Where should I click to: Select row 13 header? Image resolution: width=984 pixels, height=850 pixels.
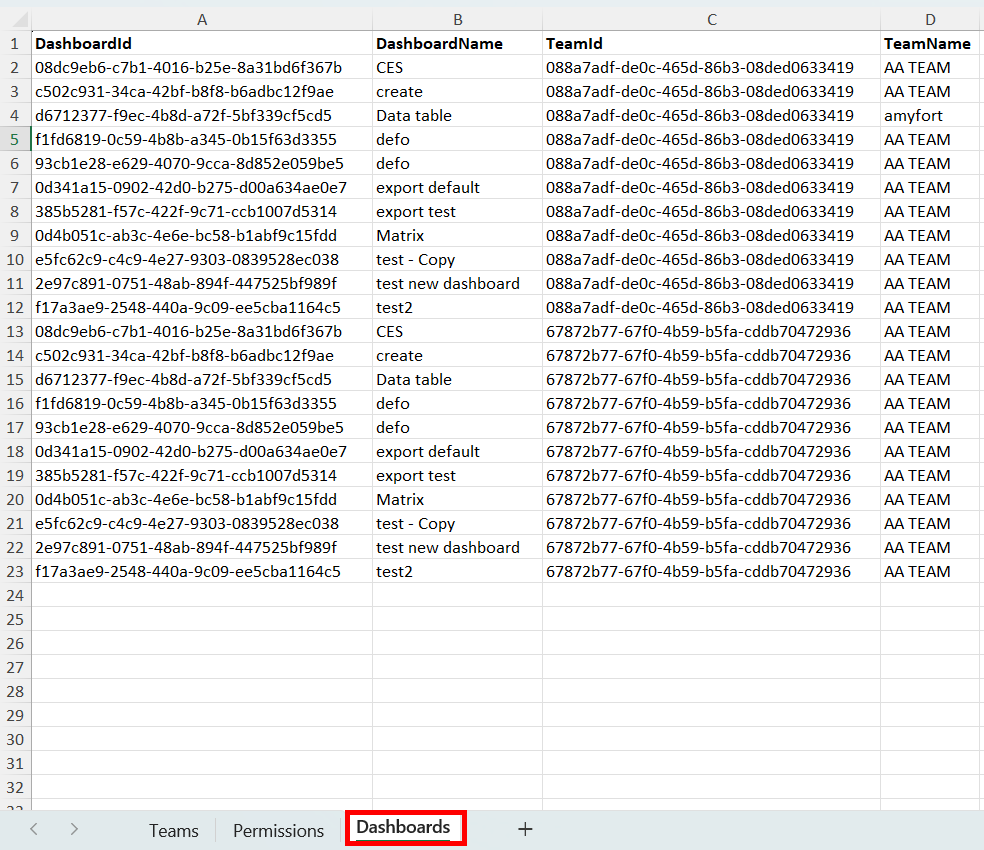tap(15, 331)
